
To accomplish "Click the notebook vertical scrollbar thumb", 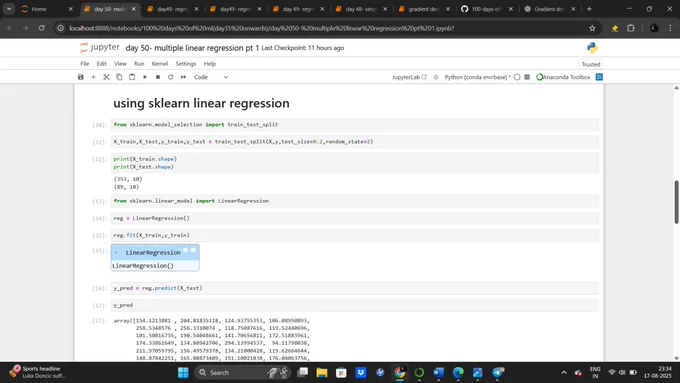I will (x=676, y=202).
